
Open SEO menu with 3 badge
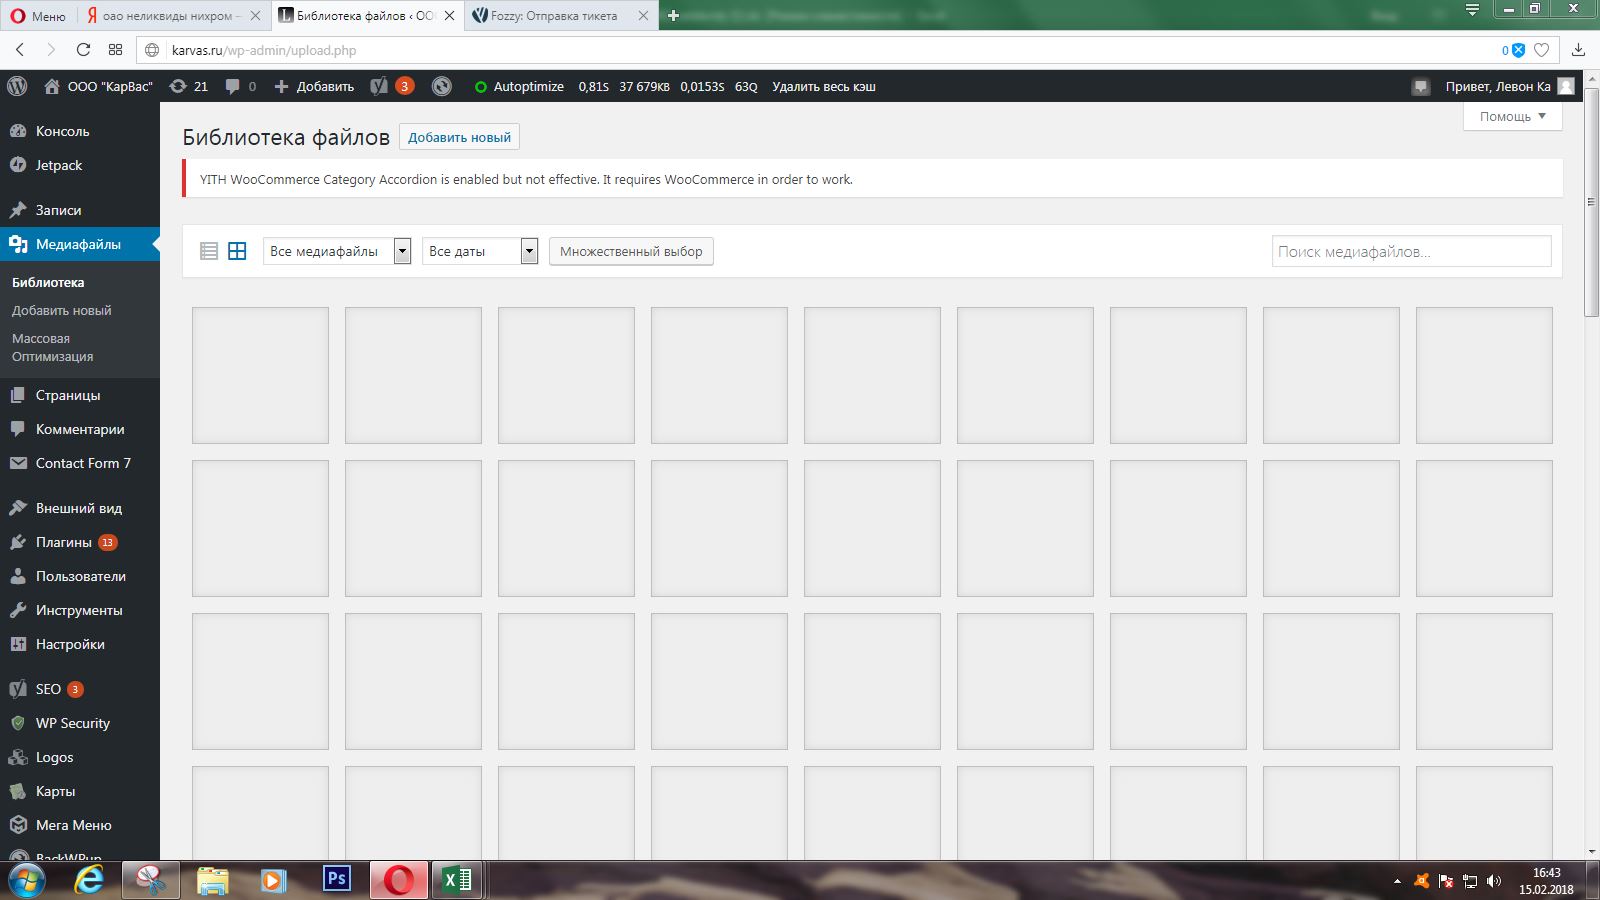[x=80, y=689]
